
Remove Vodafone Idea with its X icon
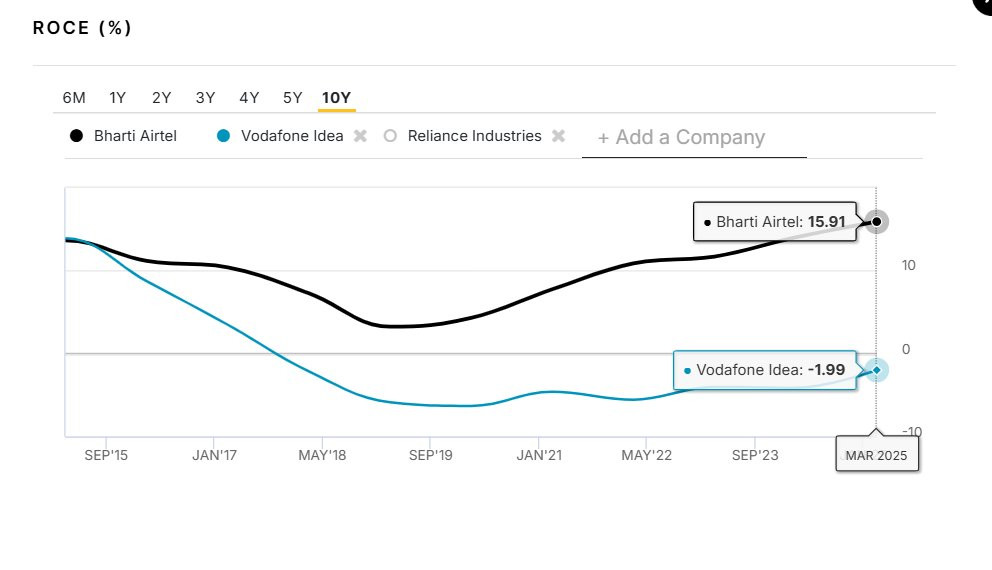(x=360, y=136)
